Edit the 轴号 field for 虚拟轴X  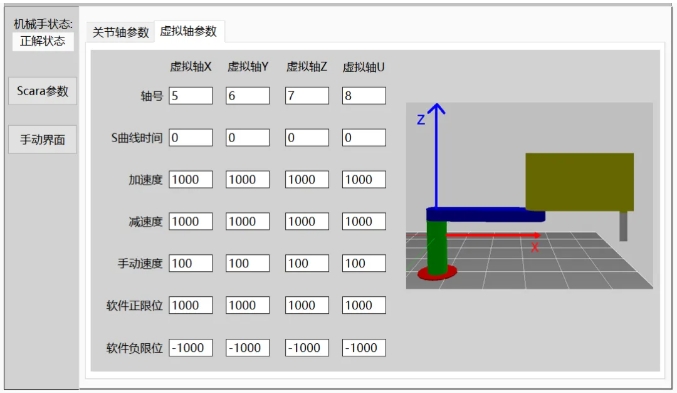click(191, 96)
